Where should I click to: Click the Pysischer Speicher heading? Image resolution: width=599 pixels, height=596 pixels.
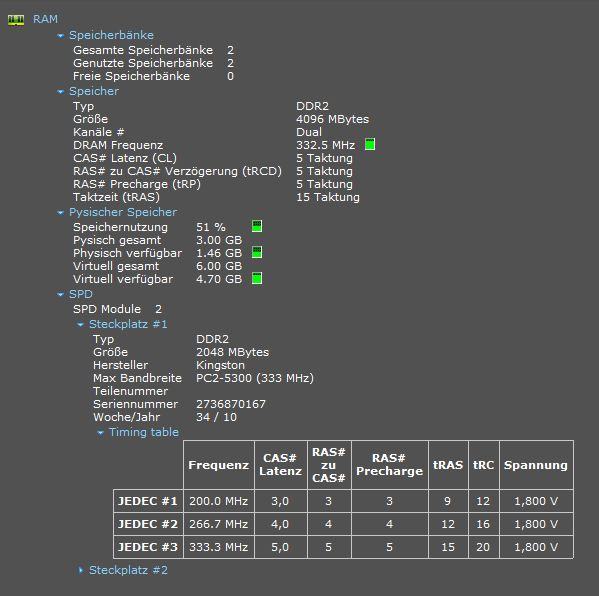point(123,212)
